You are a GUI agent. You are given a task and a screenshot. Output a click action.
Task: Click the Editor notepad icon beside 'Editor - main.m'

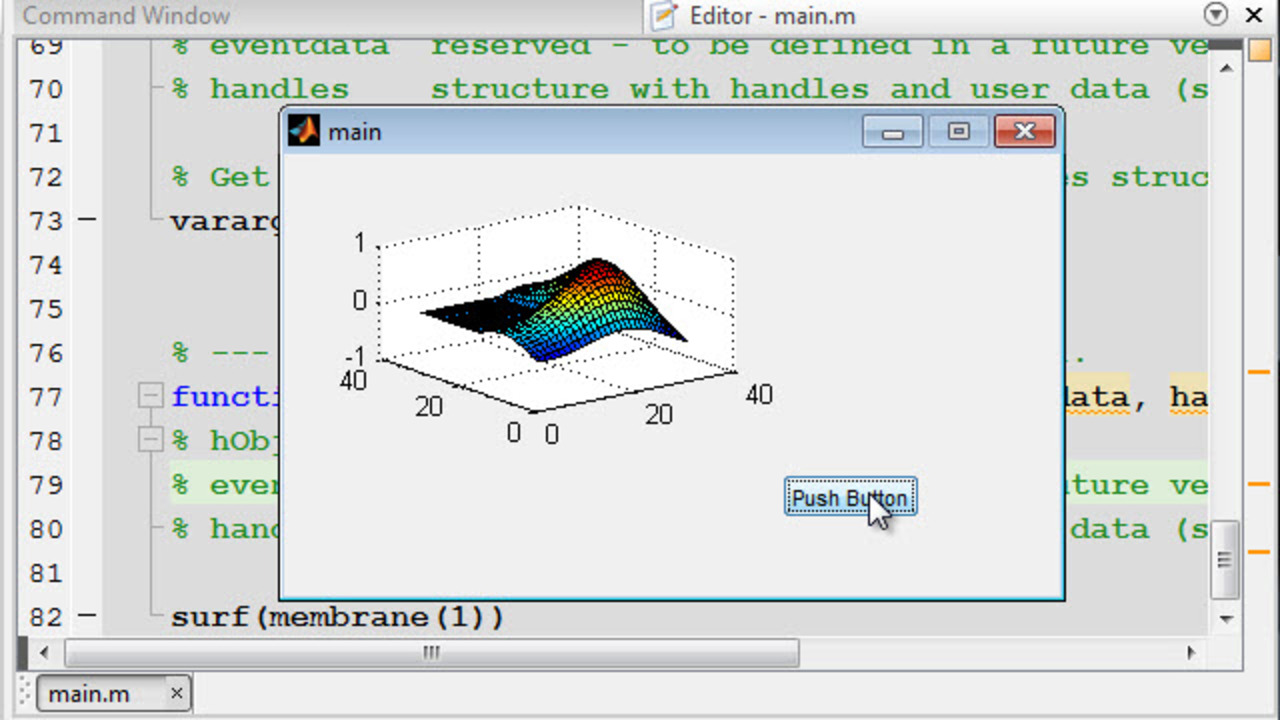coord(663,16)
